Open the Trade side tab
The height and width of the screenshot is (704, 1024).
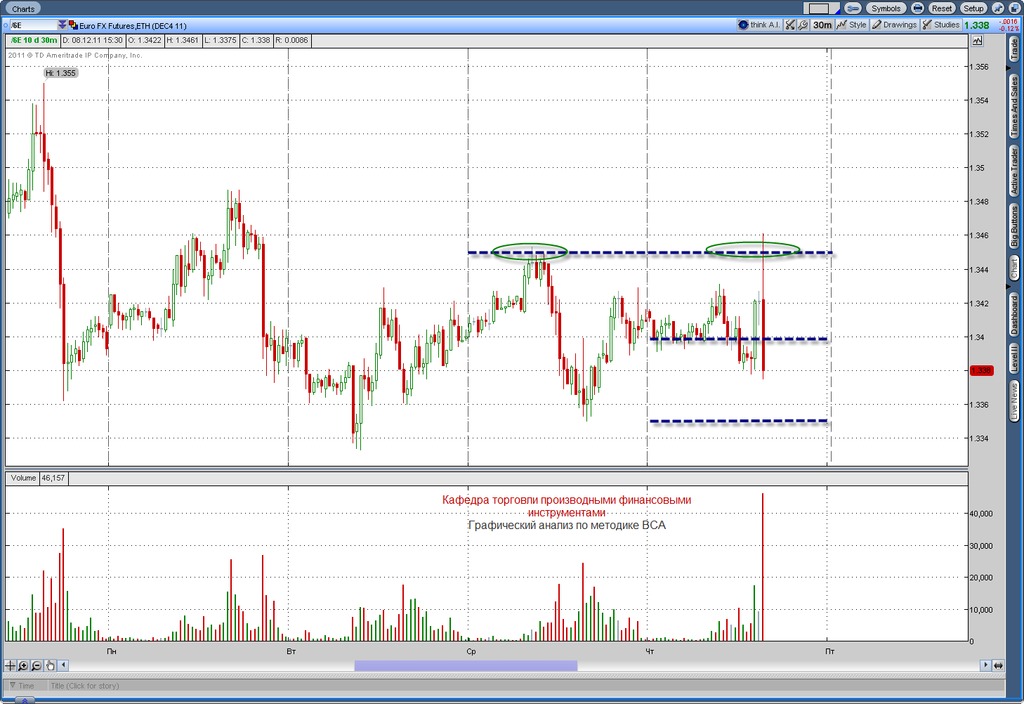pos(1014,50)
